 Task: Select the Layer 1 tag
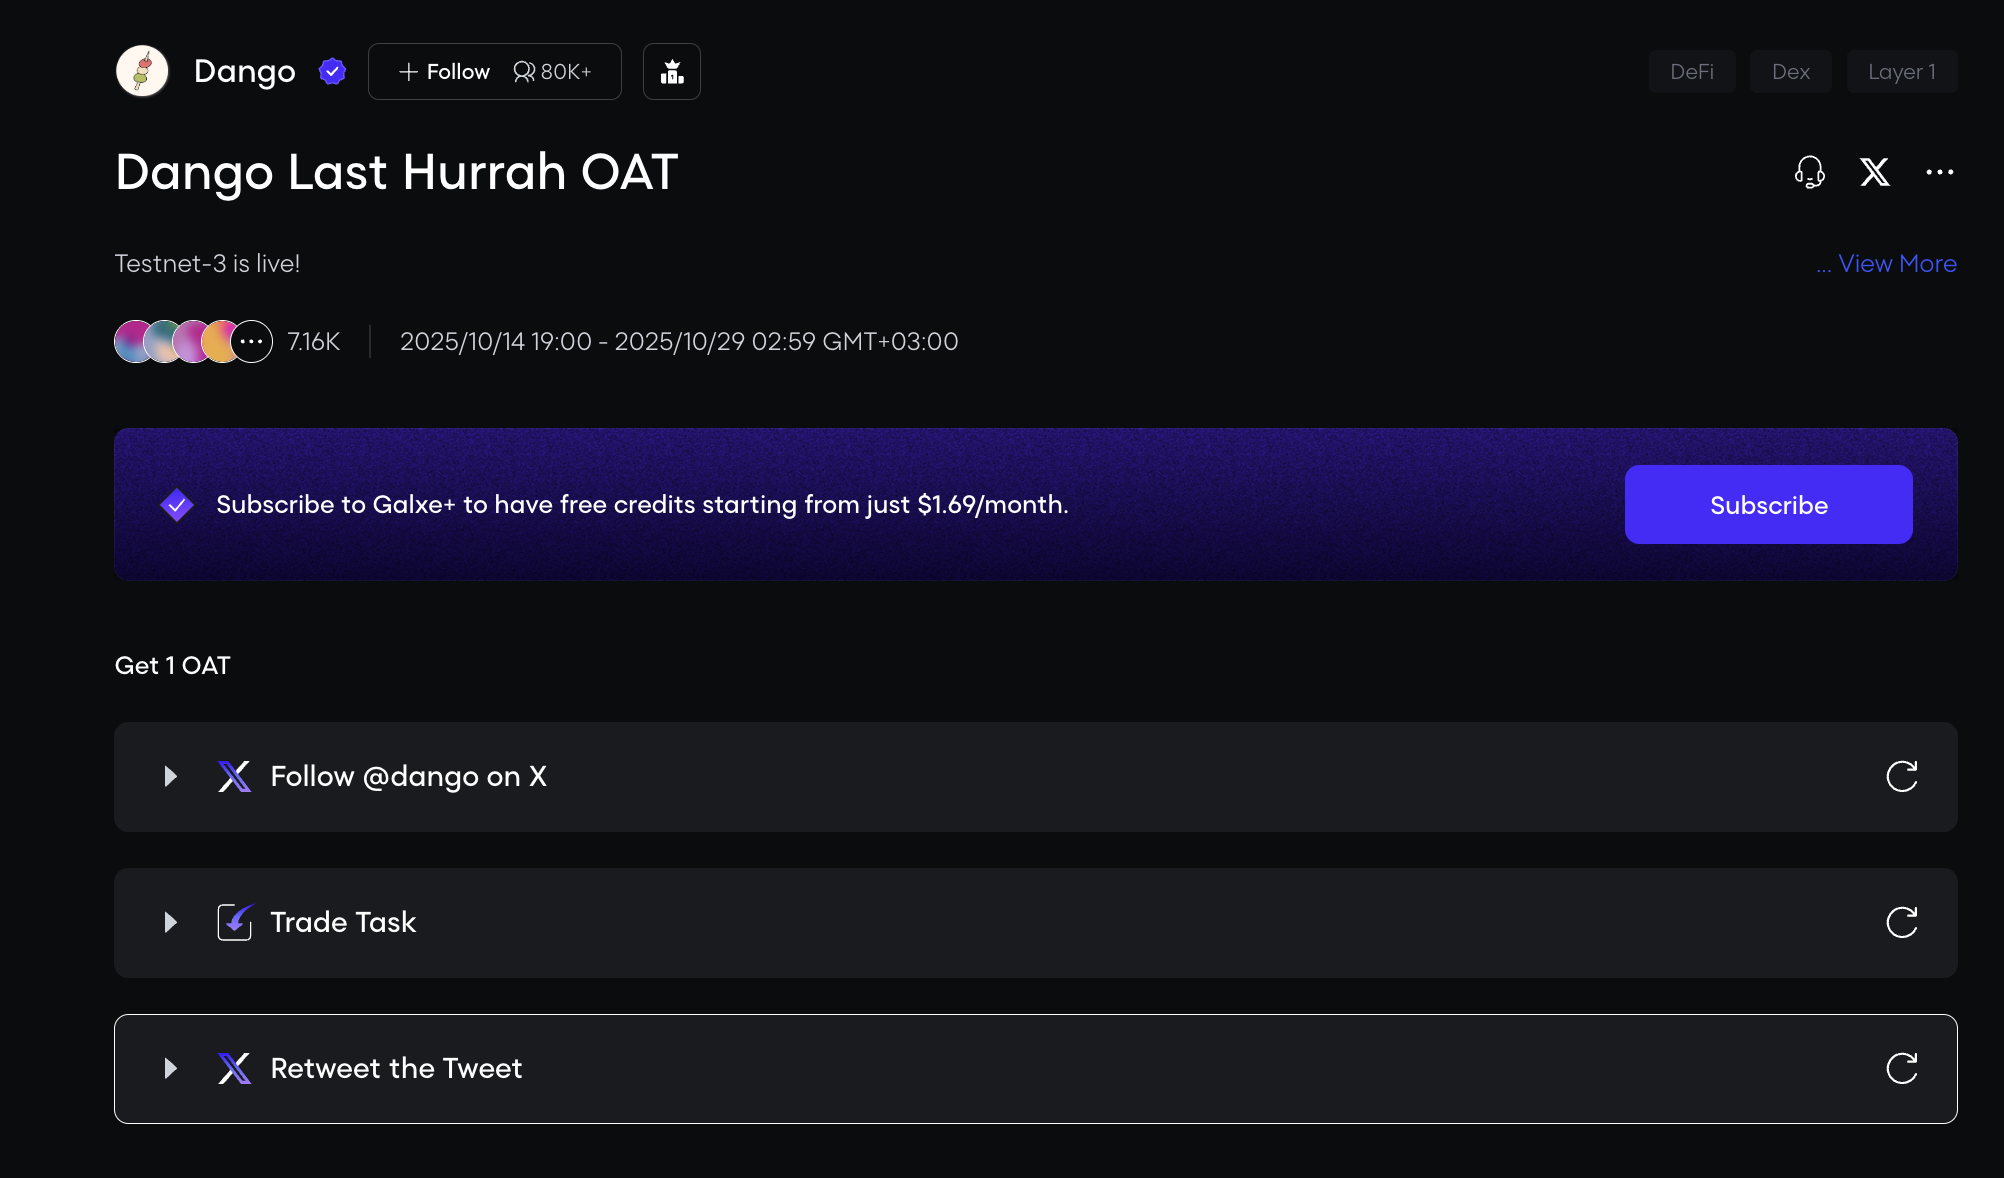click(x=1901, y=71)
